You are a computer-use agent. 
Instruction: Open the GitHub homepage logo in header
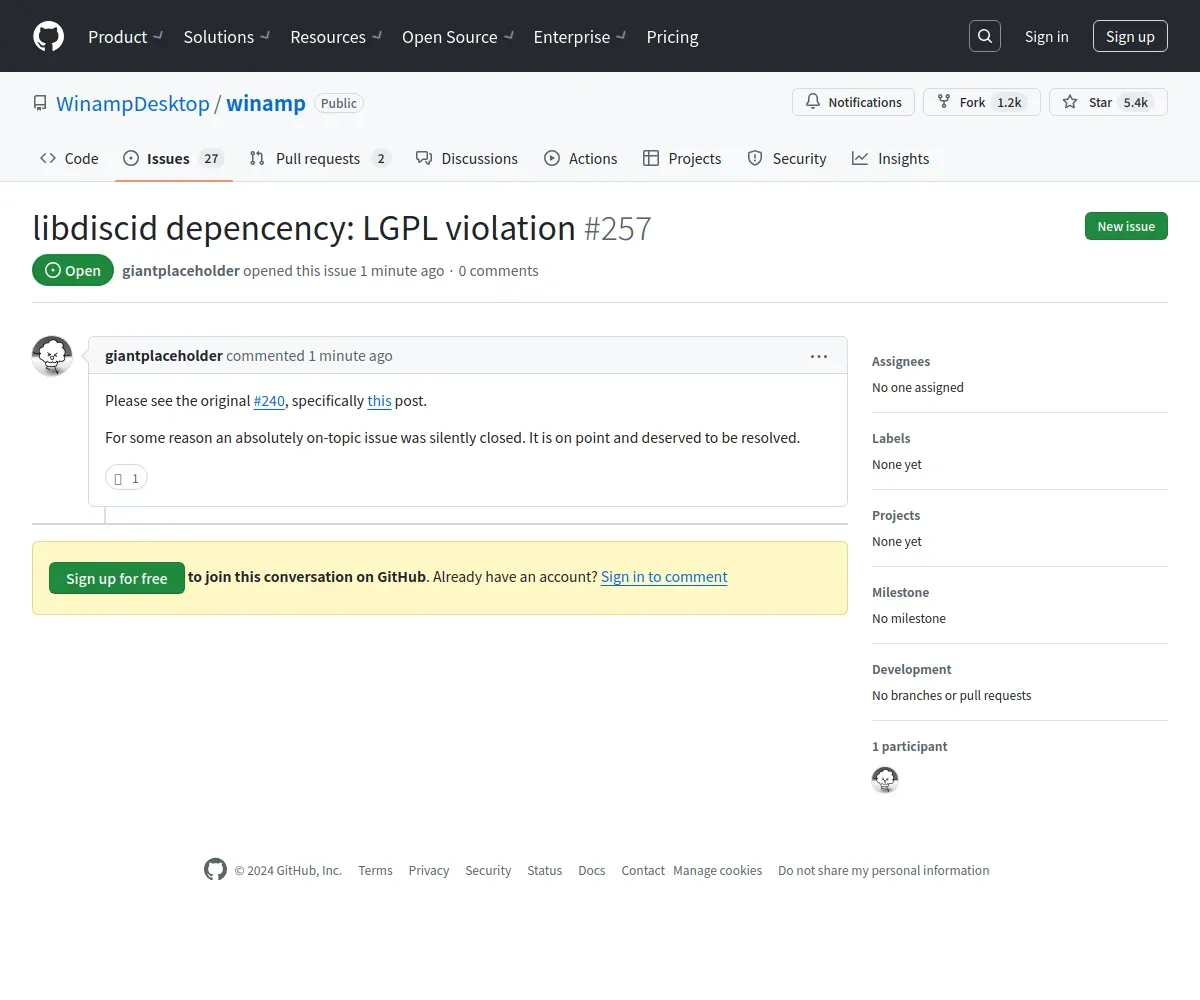point(48,36)
